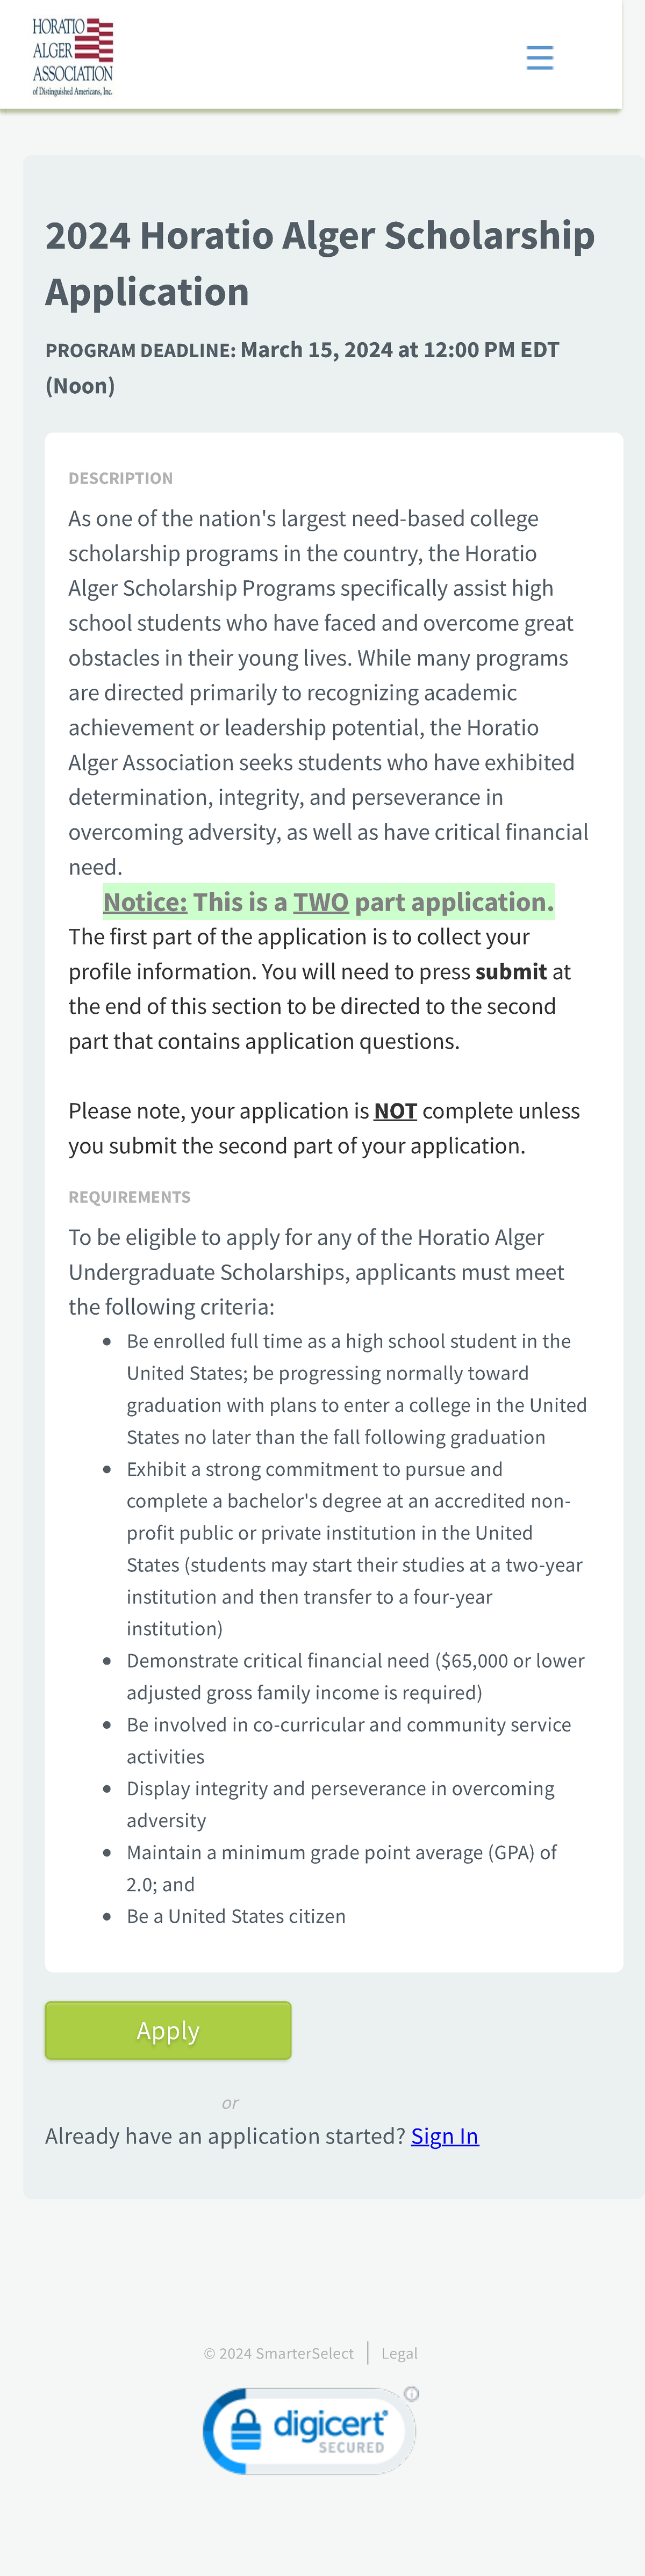Viewport: 645px width, 2576px height.
Task: Click the highlighted Notice two-part application line
Action: point(328,902)
